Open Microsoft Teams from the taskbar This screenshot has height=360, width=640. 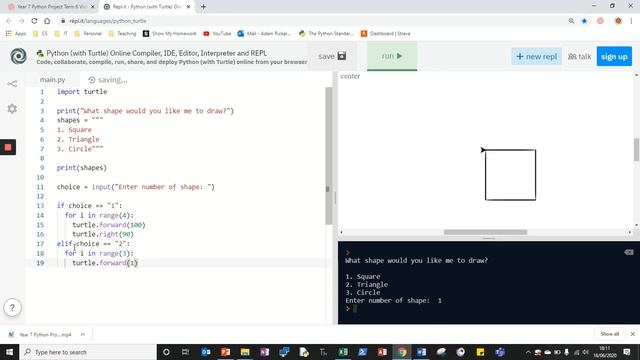click(500, 352)
